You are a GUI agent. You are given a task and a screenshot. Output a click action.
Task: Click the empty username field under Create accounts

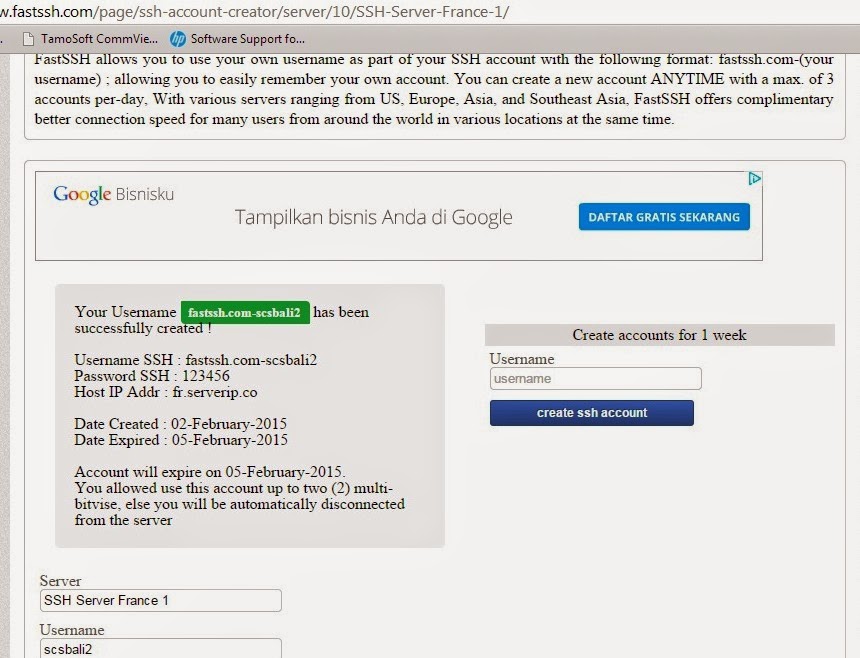[596, 378]
